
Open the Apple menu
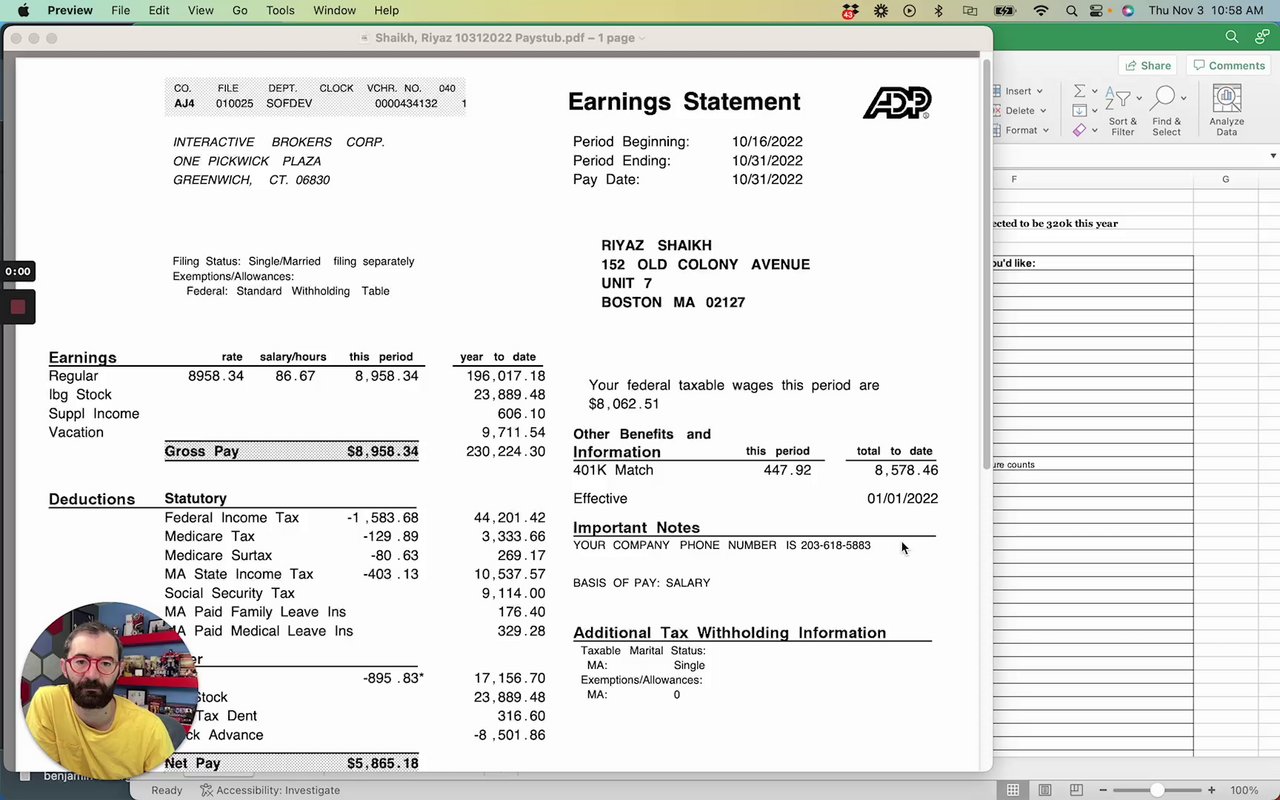[23, 10]
